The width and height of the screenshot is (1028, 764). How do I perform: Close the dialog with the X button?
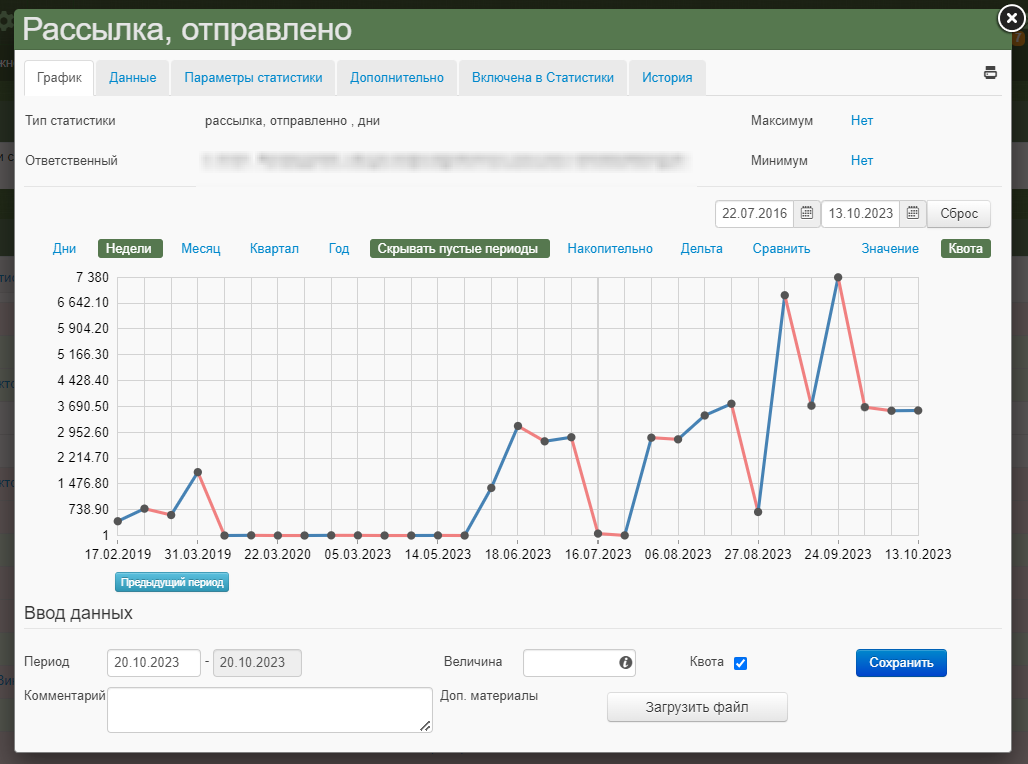point(1012,19)
